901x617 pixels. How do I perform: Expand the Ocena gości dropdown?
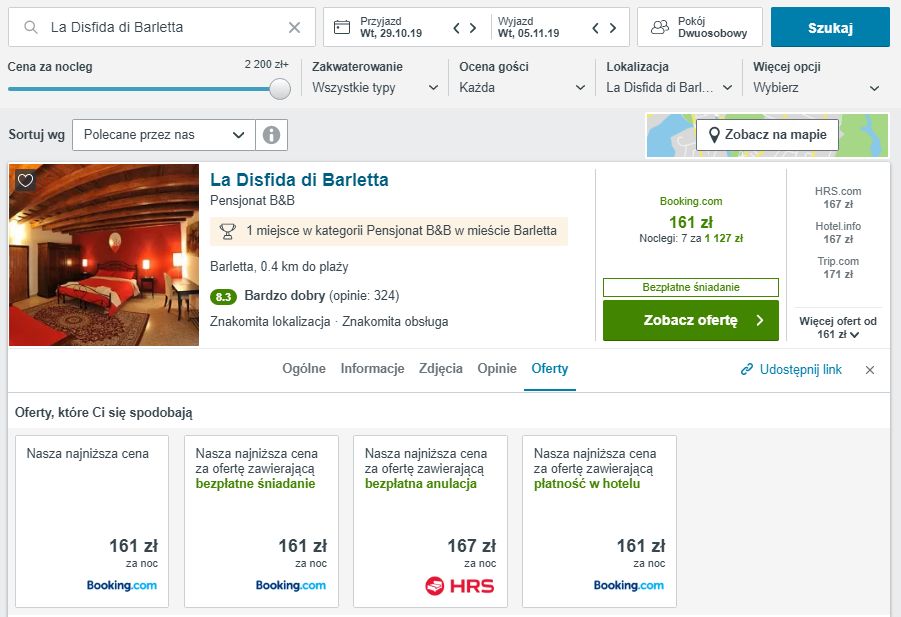(522, 87)
